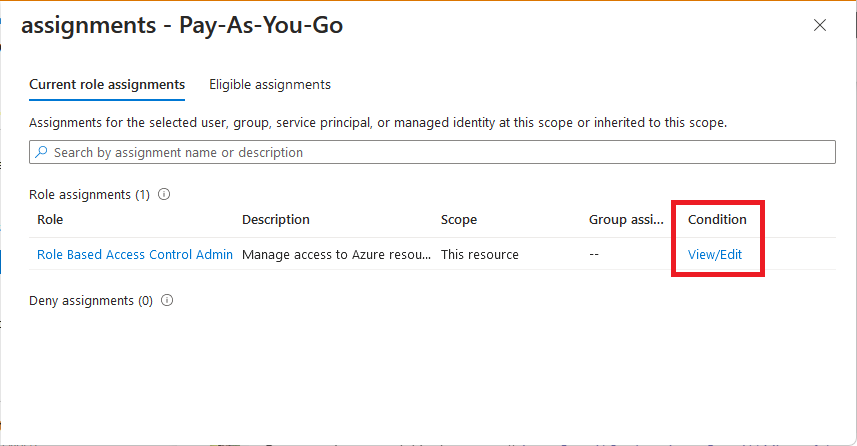
Task: Select the Current role assignments tab
Action: pos(107,85)
